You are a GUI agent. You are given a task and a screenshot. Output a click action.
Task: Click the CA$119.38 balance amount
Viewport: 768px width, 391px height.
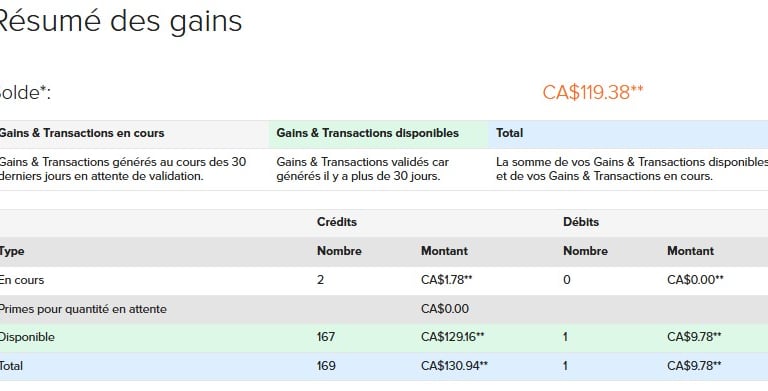[593, 92]
